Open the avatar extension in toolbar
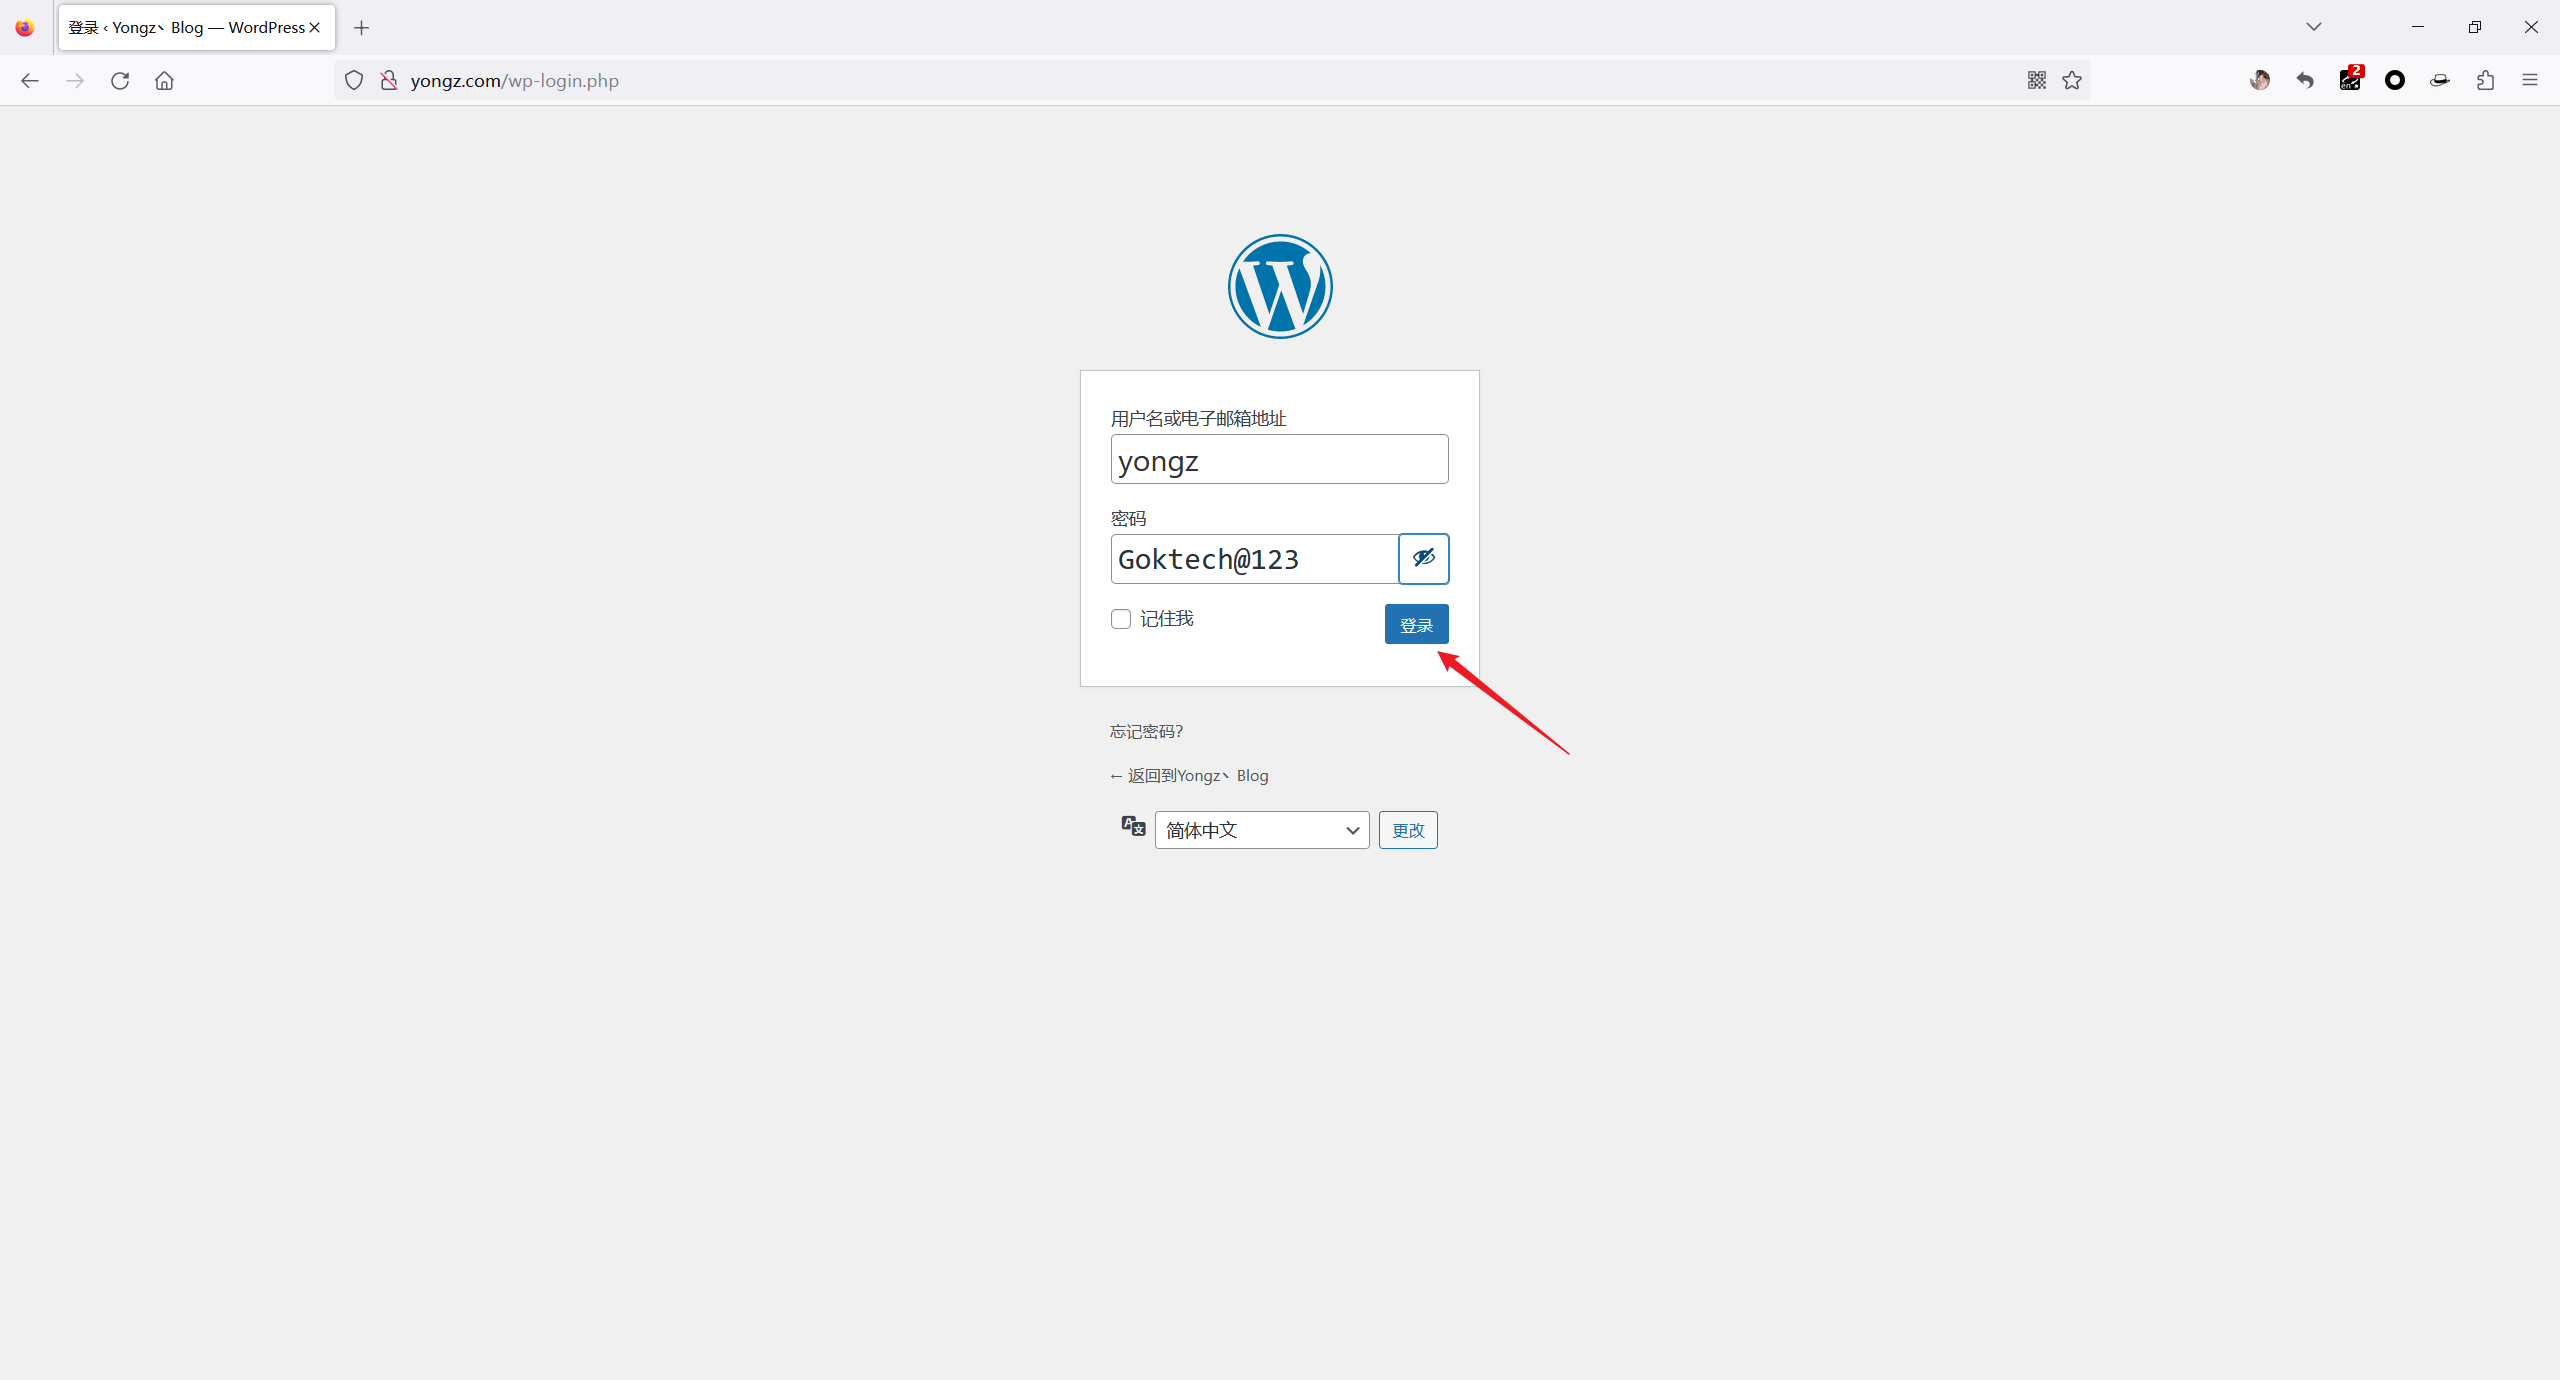Viewport: 2560px width, 1380px height. [2260, 80]
